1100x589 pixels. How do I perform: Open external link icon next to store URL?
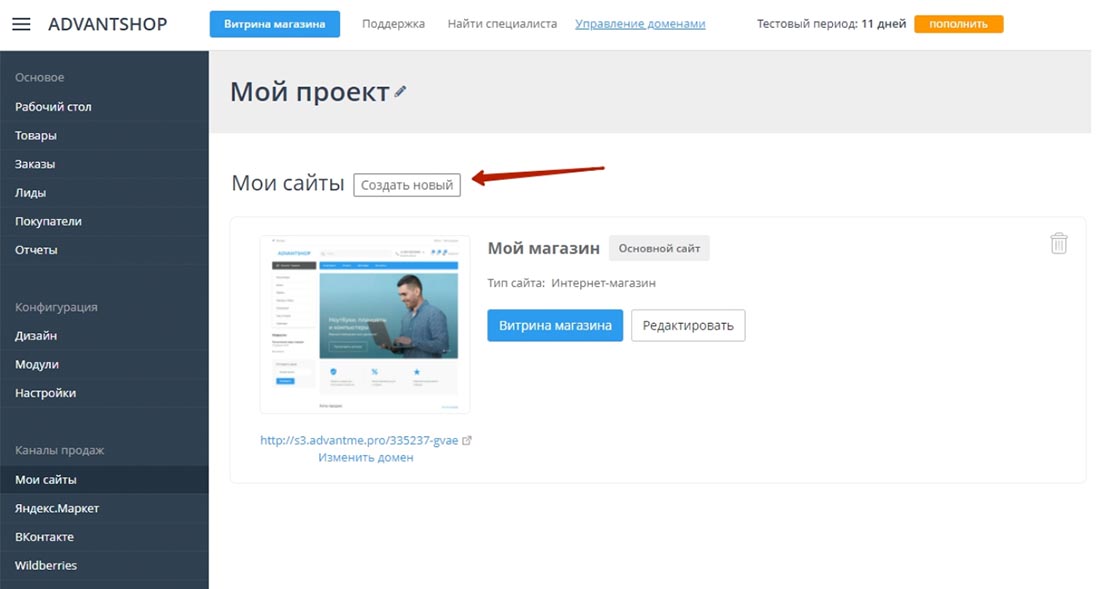pos(467,440)
